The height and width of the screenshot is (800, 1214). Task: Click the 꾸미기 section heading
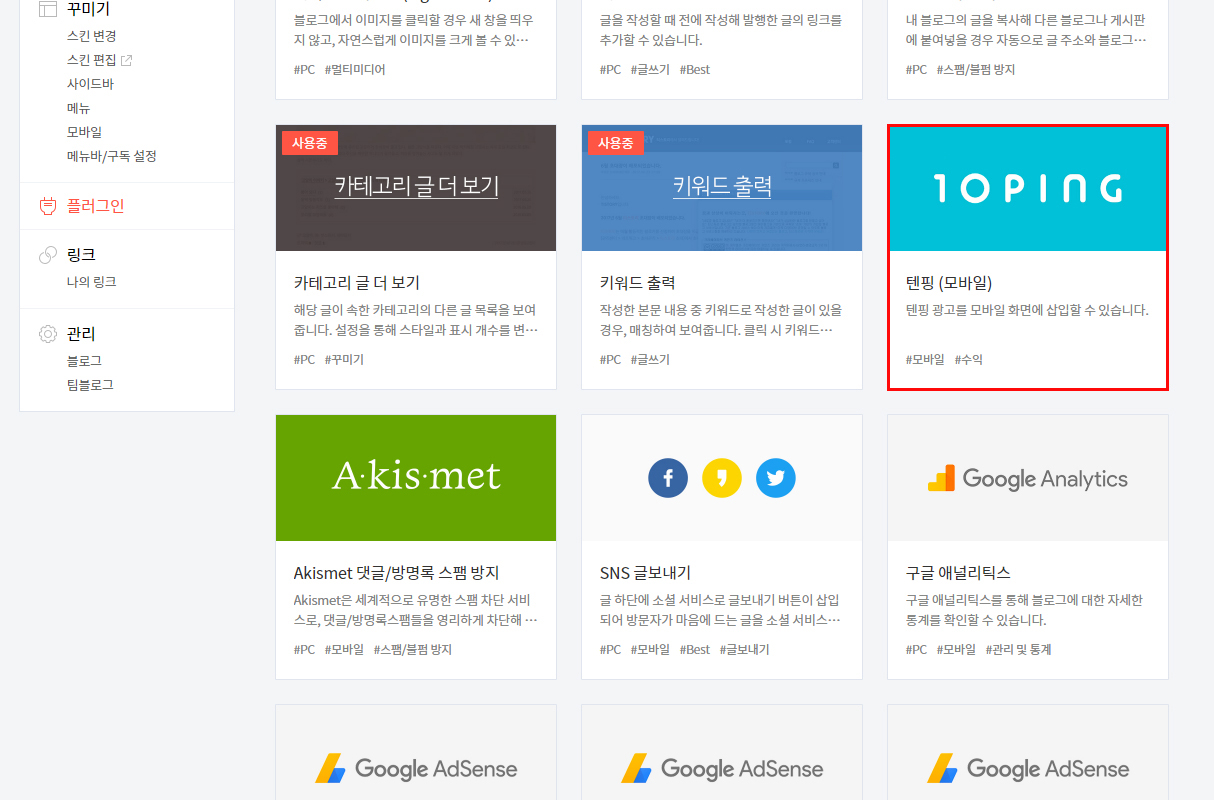(x=88, y=9)
